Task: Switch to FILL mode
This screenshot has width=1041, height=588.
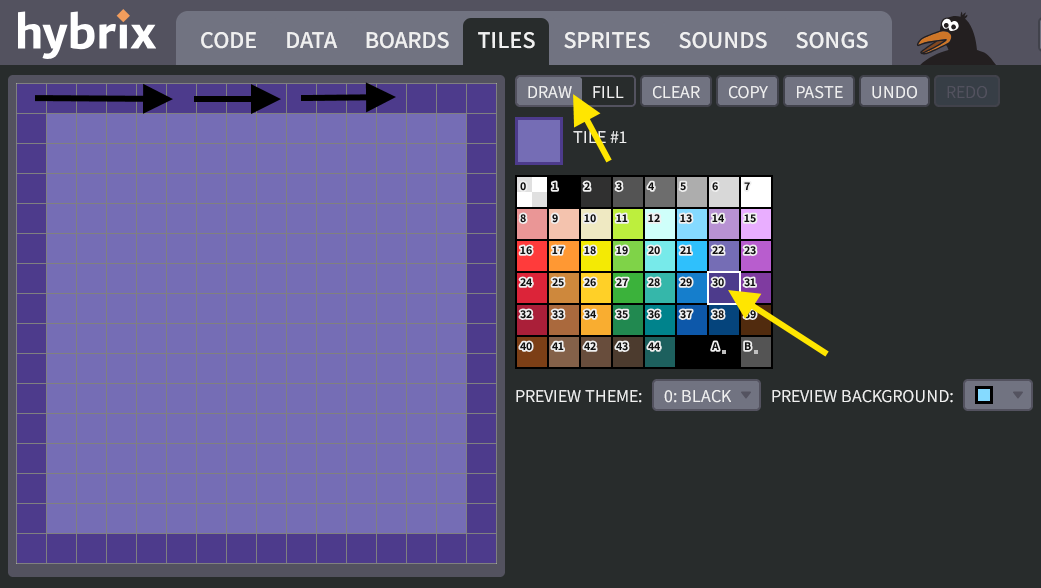Action: pos(608,92)
